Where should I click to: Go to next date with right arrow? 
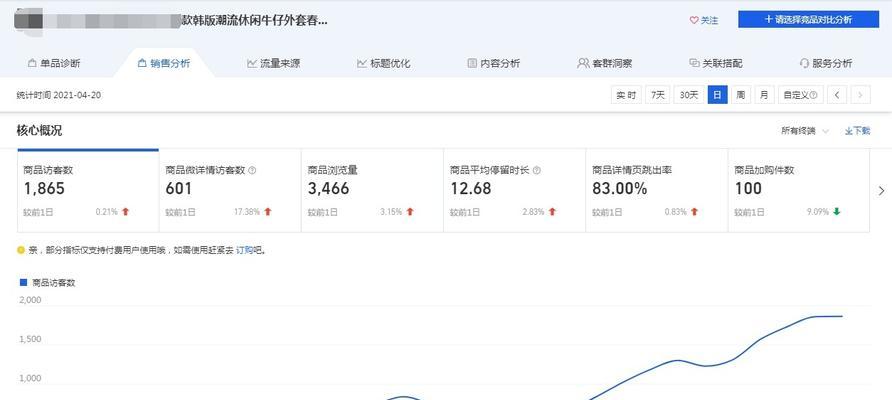[861, 95]
